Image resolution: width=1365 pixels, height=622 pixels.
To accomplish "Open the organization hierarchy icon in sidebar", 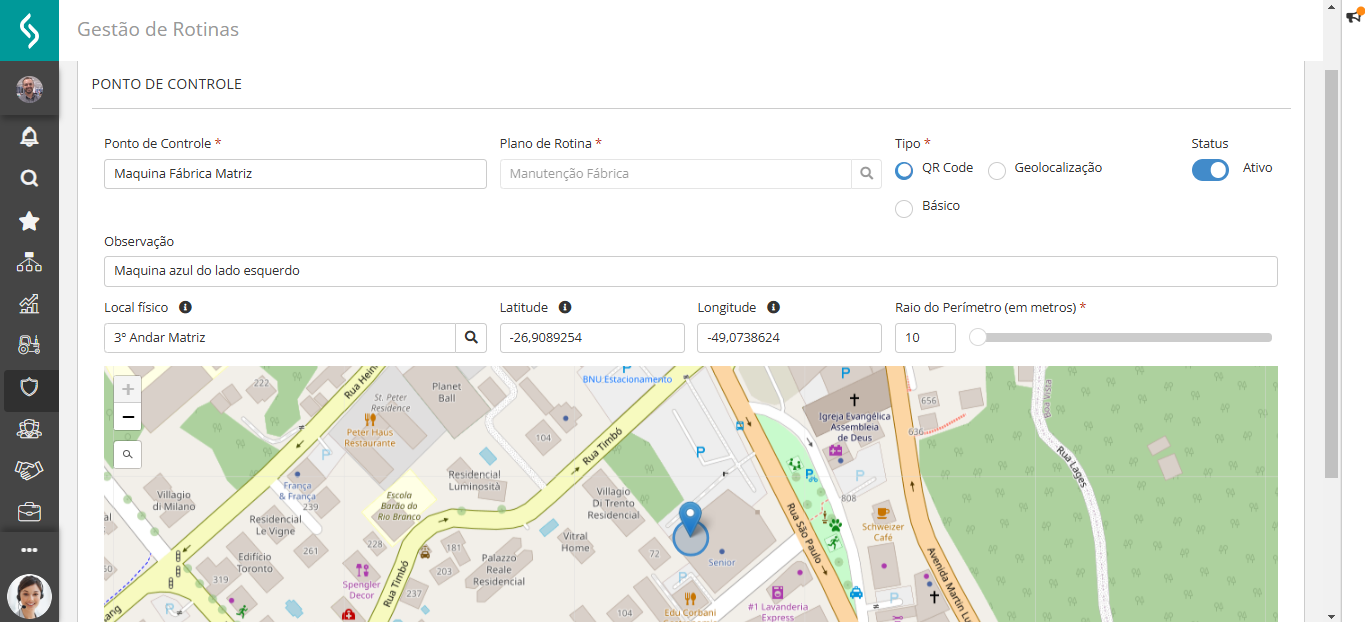I will pyautogui.click(x=29, y=263).
